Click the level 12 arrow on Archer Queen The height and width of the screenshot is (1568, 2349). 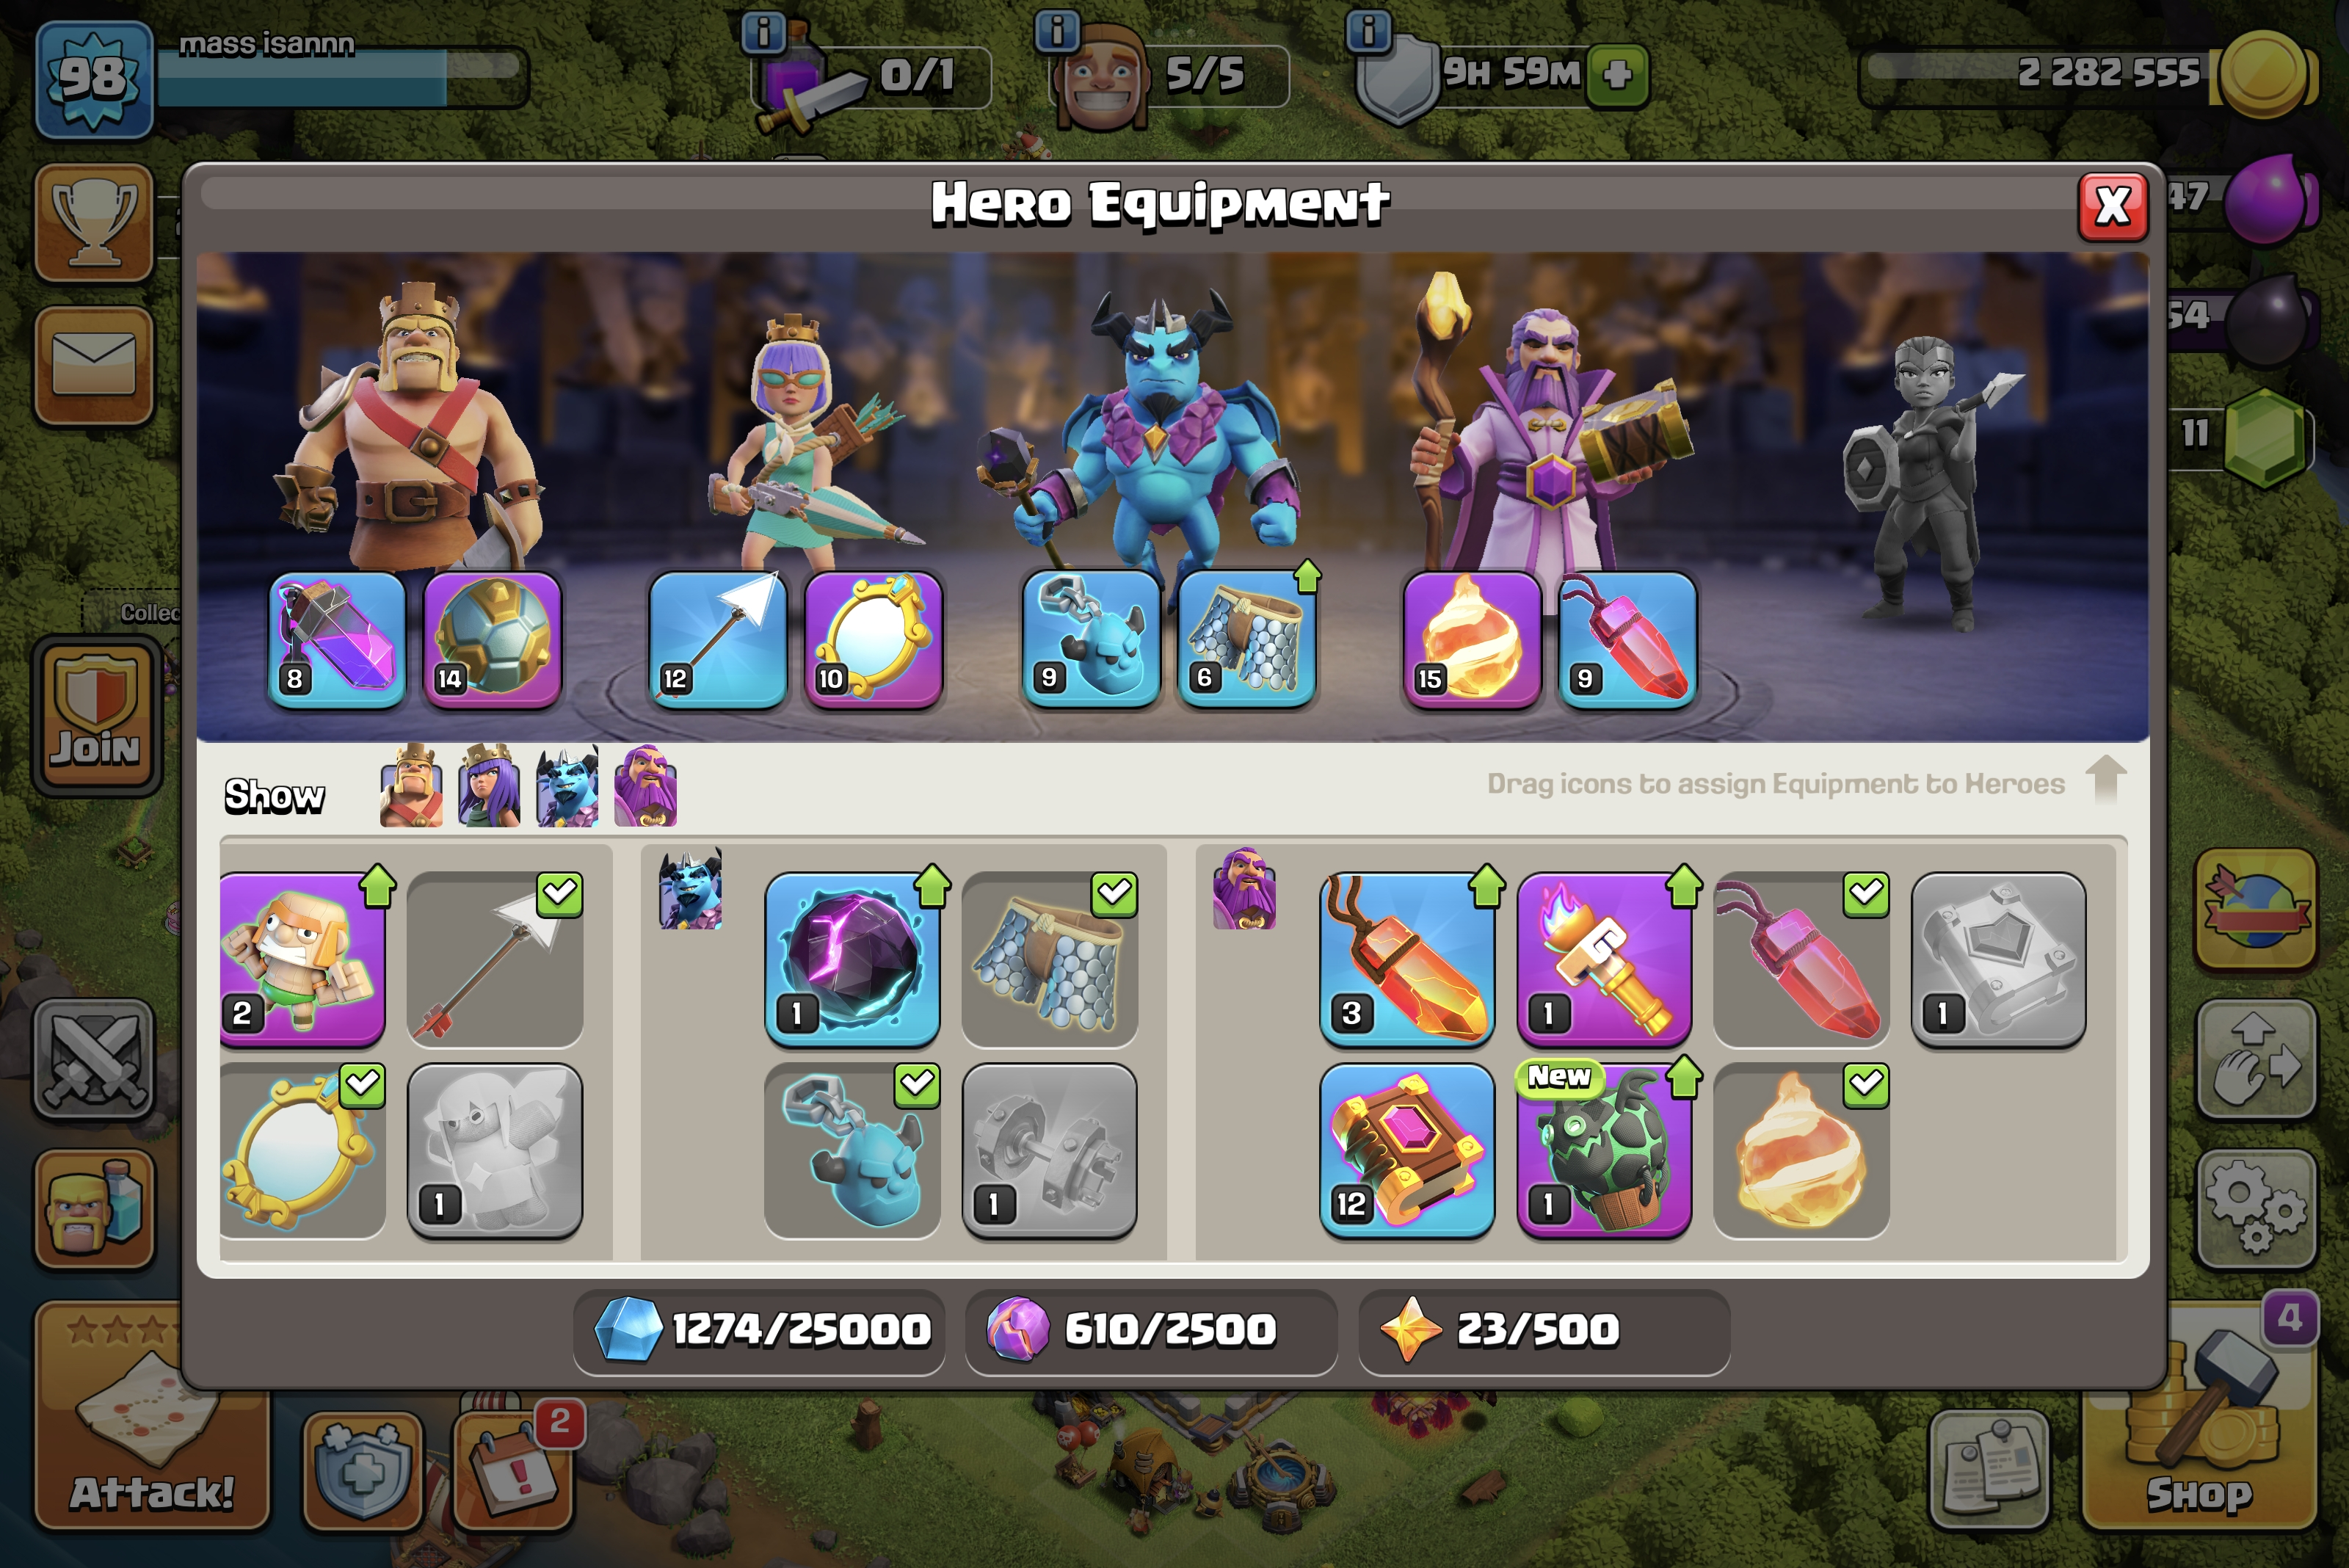717,640
